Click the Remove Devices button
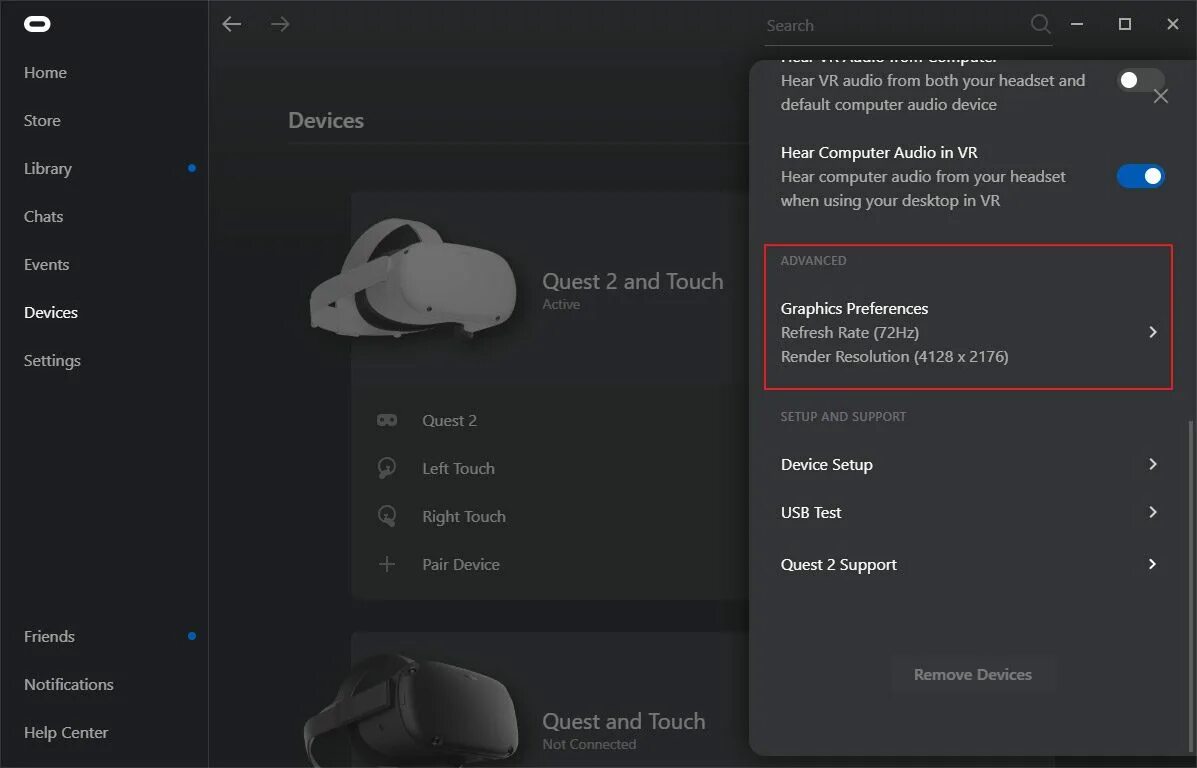The width and height of the screenshot is (1197, 768). click(973, 674)
